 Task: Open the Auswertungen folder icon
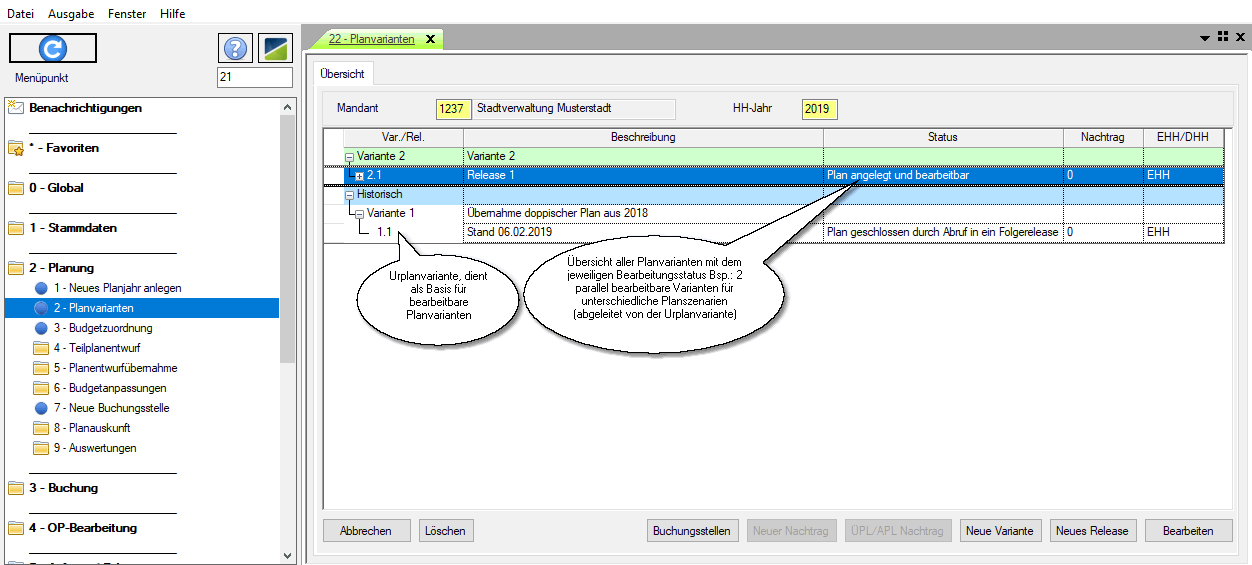click(41, 448)
